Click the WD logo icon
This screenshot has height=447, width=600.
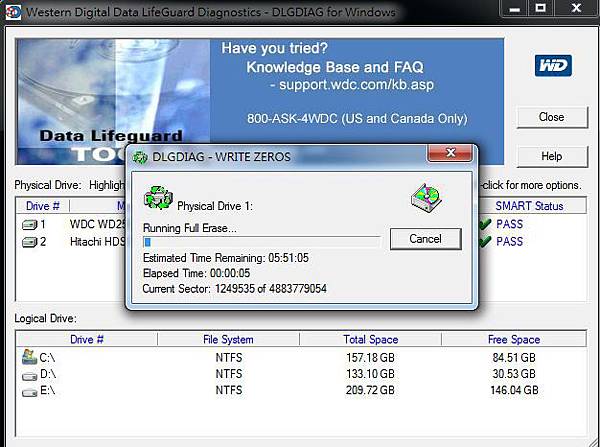(x=553, y=65)
